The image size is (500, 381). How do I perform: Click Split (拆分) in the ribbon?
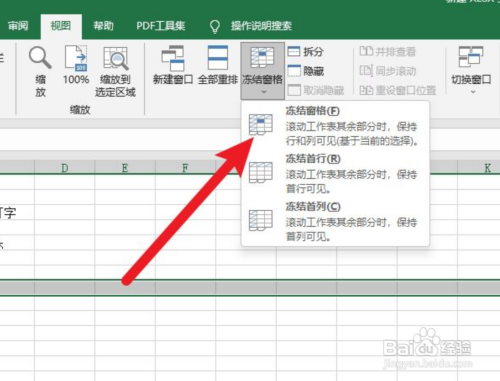tap(305, 51)
